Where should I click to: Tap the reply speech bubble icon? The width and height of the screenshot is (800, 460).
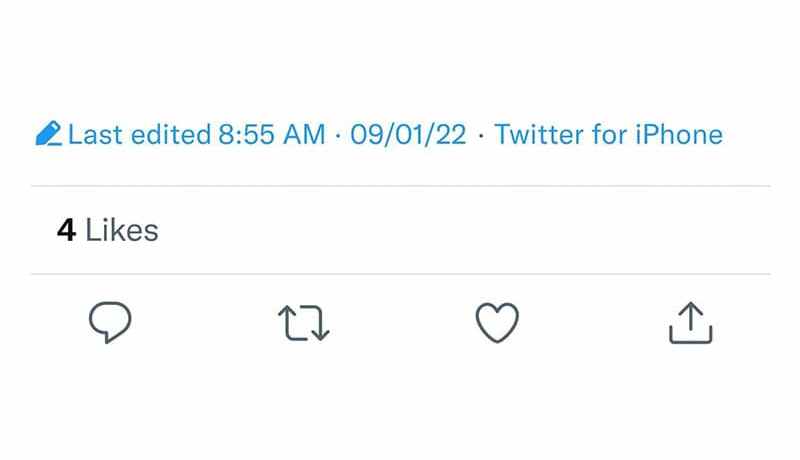pos(111,323)
